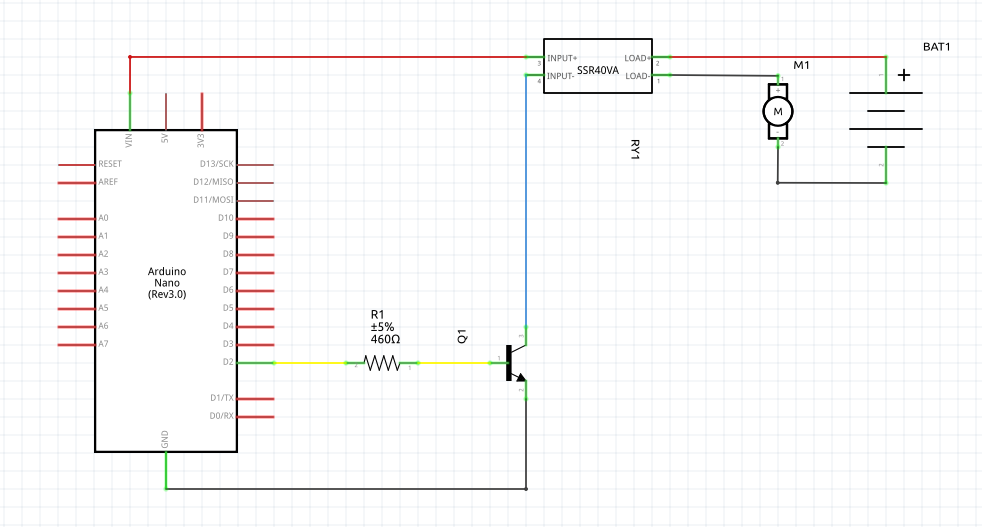The width and height of the screenshot is (982, 527).
Task: Click the battery plus sign marker
Action: (x=904, y=75)
